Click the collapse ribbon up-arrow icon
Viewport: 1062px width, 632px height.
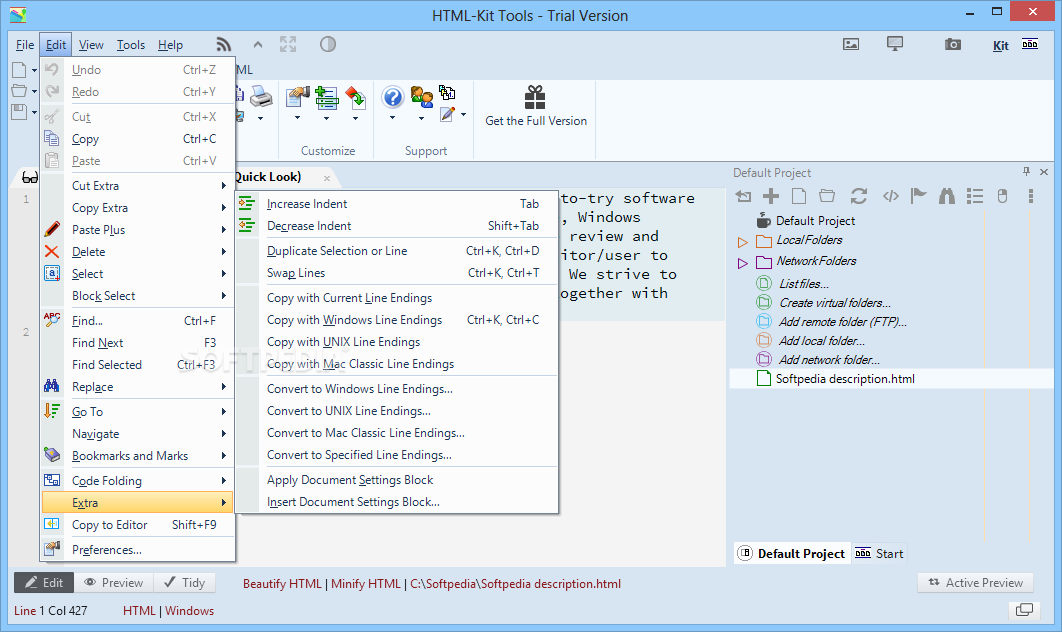257,45
